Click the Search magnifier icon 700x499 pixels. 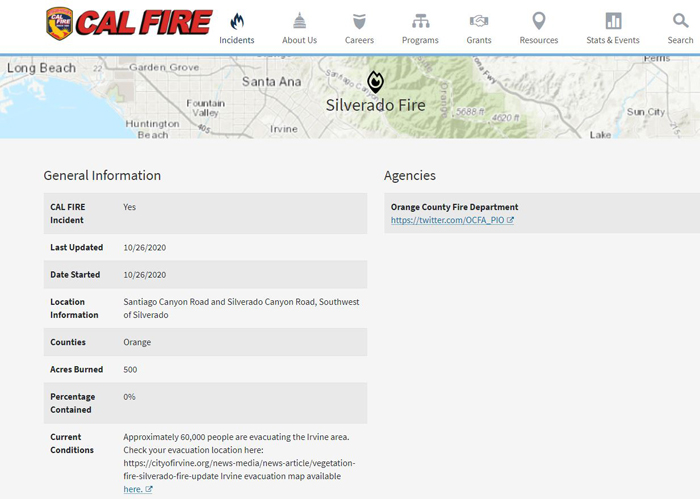pos(680,21)
